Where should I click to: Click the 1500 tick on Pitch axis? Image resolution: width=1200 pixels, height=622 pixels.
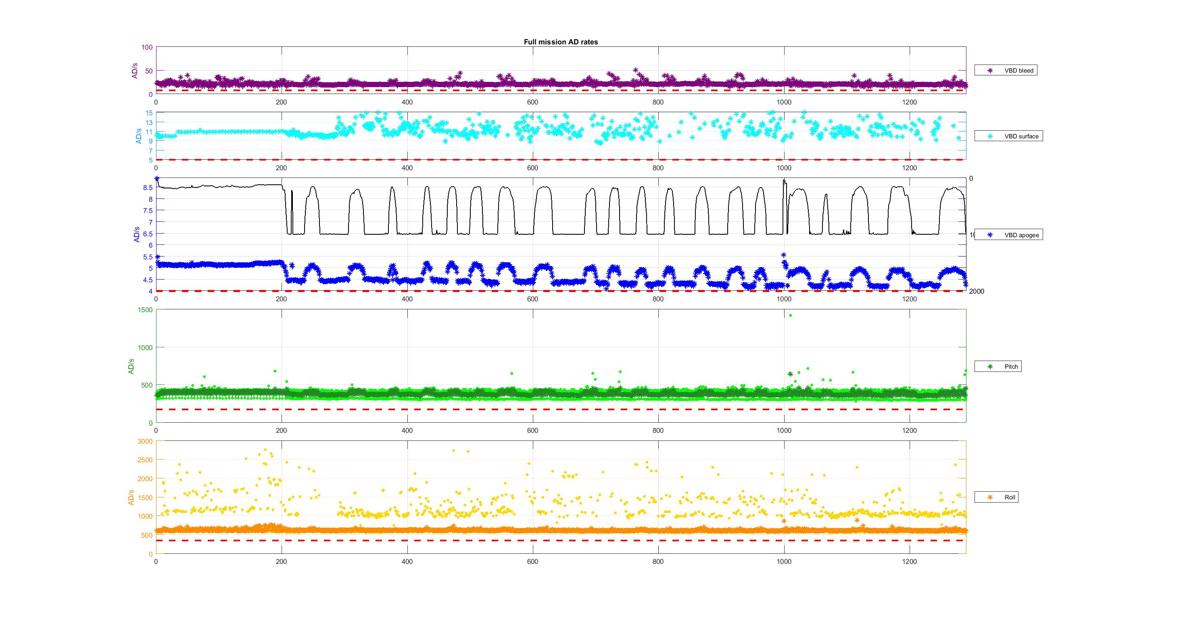click(x=146, y=310)
